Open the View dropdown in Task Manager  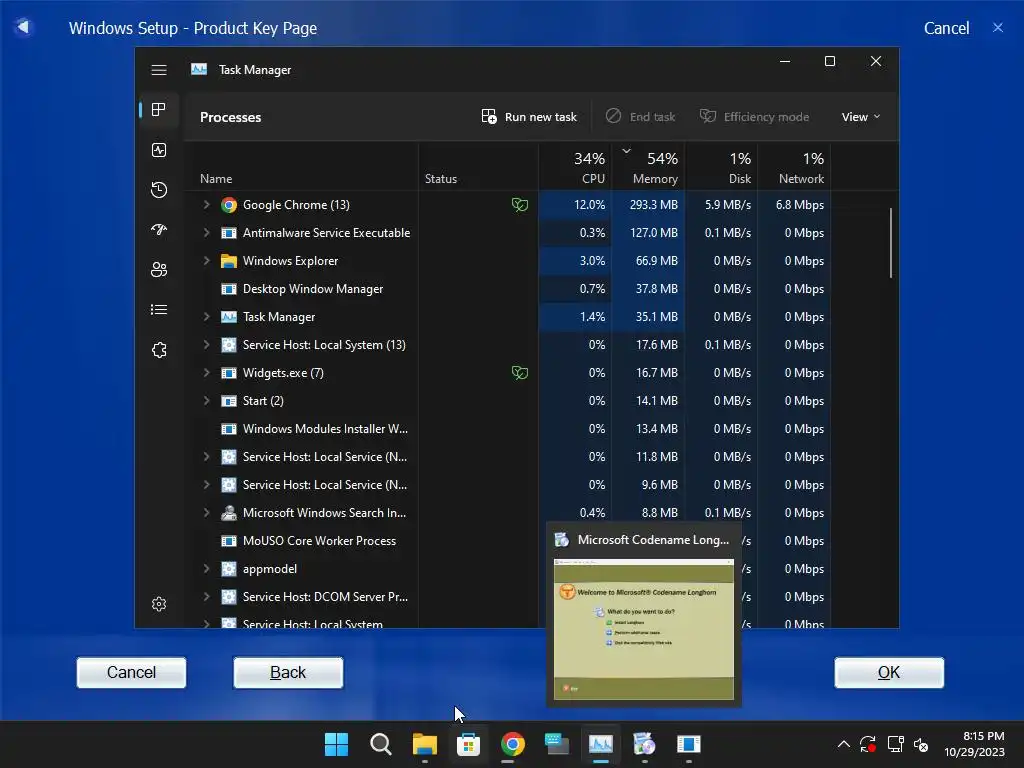pos(861,117)
